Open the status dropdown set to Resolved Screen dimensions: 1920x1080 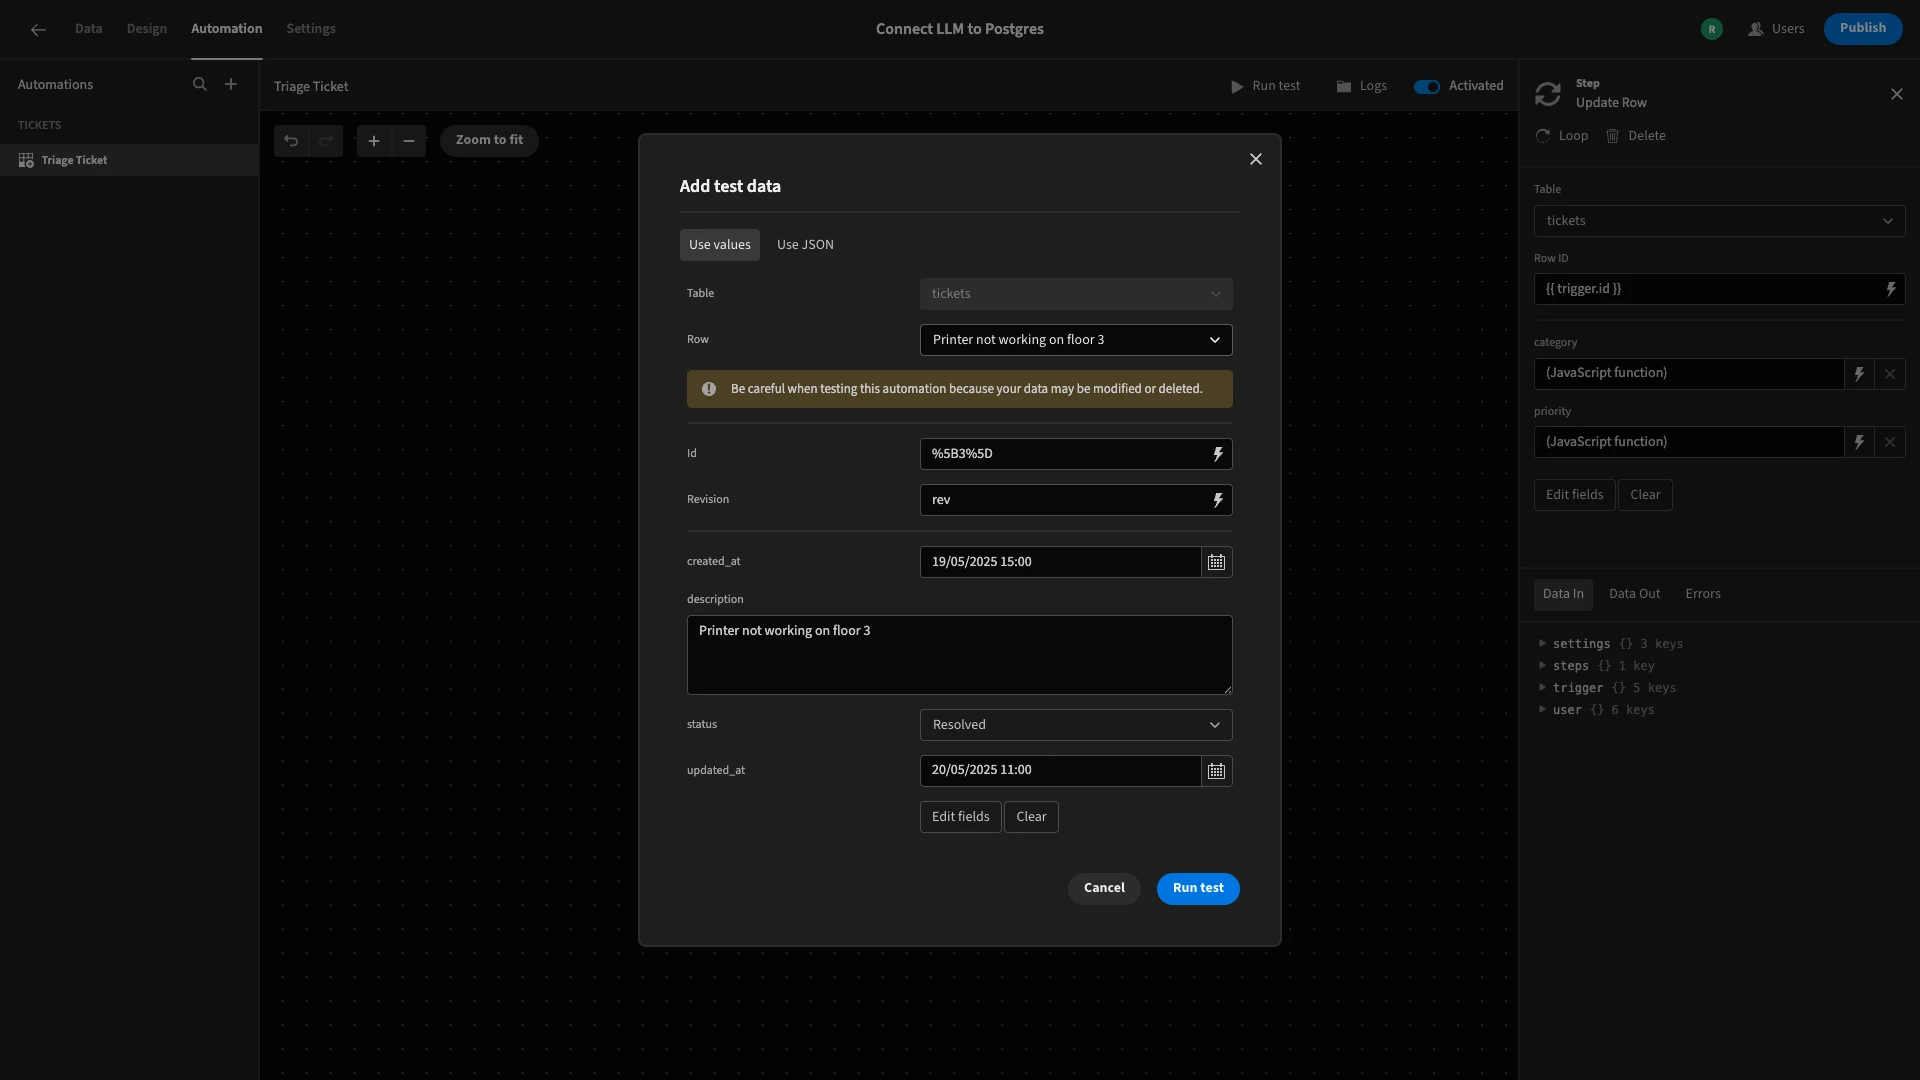coord(1076,725)
